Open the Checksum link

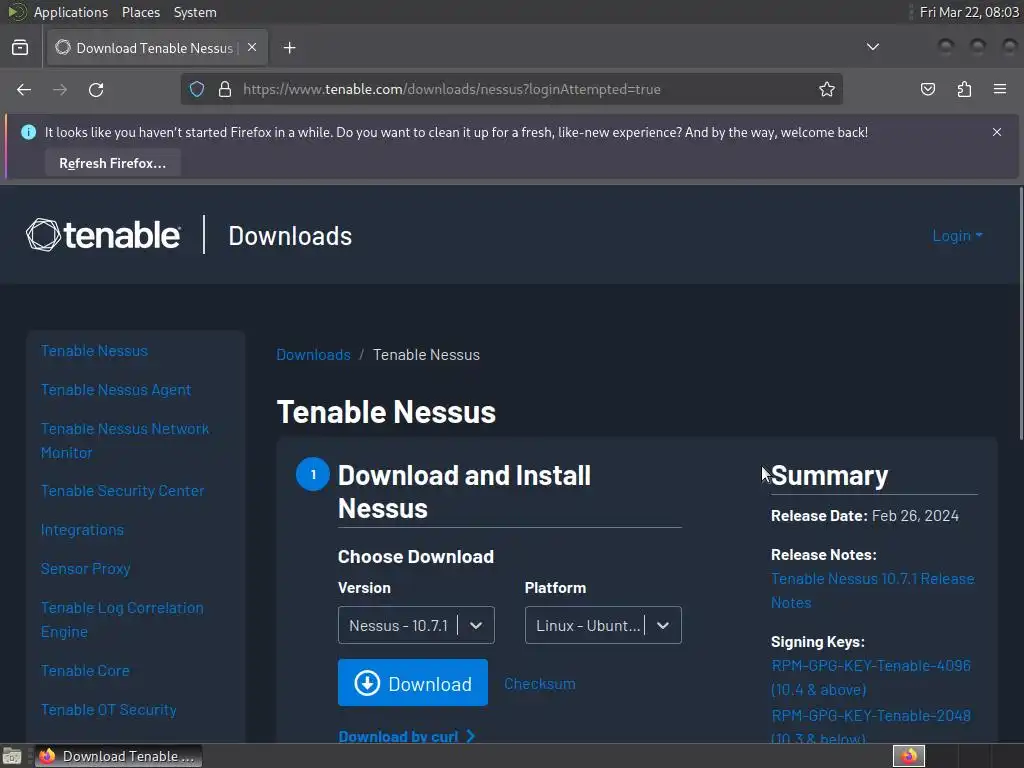(539, 684)
